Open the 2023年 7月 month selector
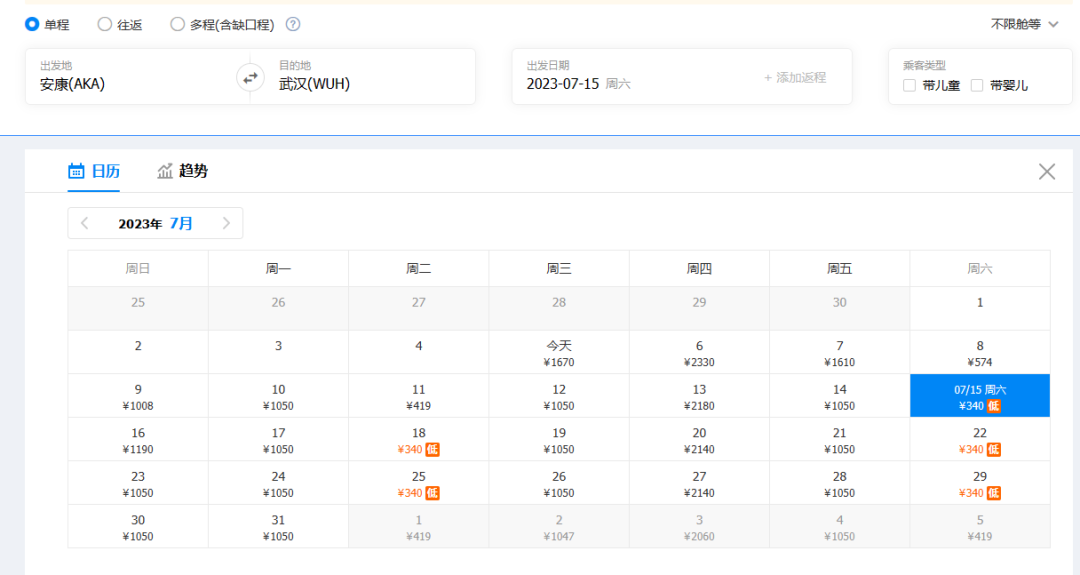 pos(156,223)
